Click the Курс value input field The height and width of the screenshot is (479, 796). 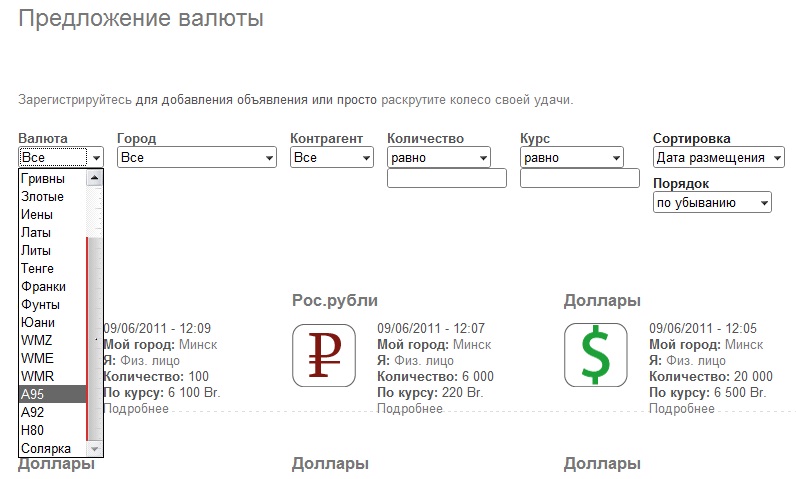point(579,179)
